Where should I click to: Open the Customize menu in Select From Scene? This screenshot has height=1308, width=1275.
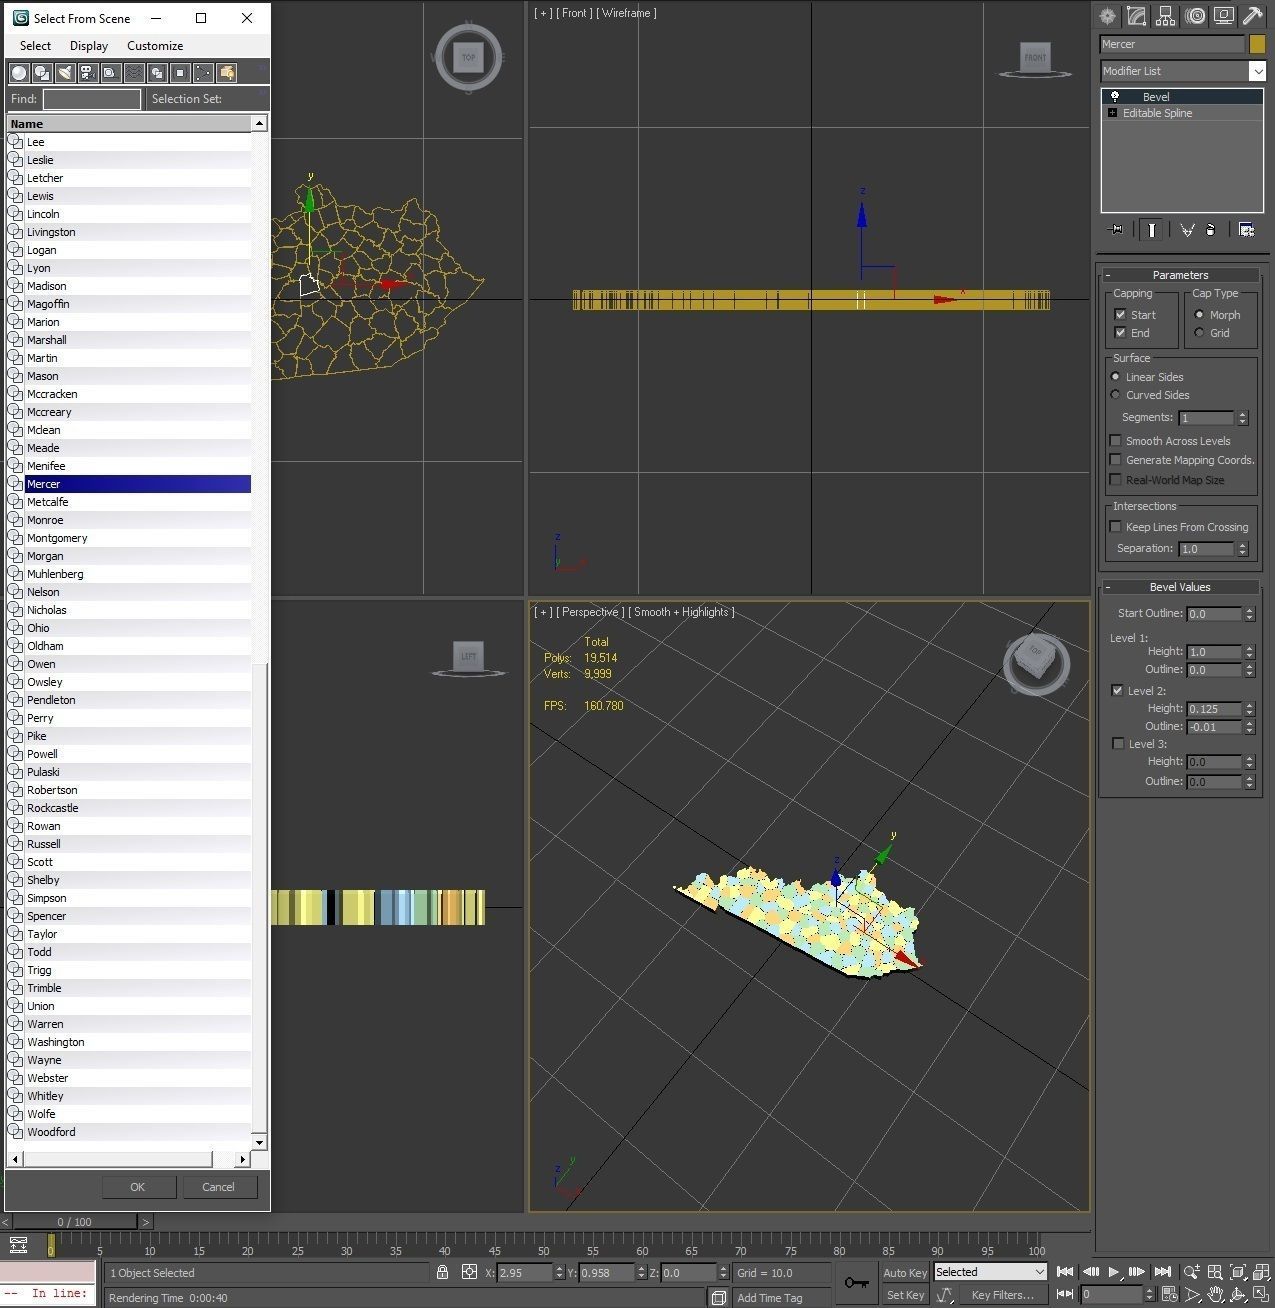coord(155,46)
